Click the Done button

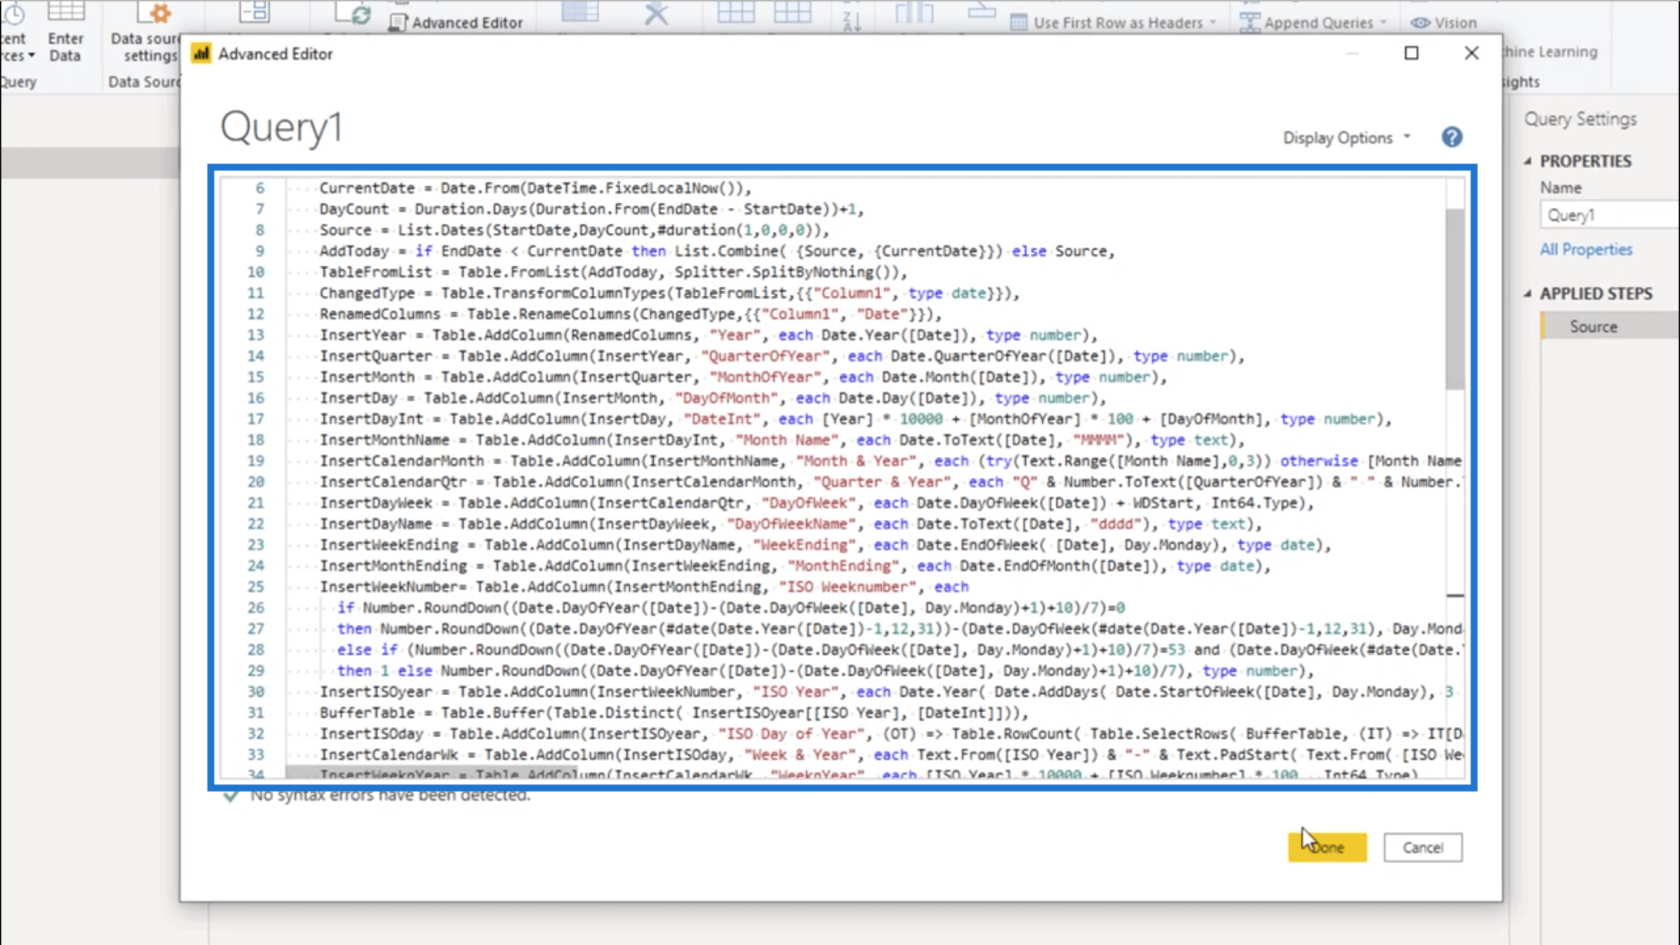1327,847
